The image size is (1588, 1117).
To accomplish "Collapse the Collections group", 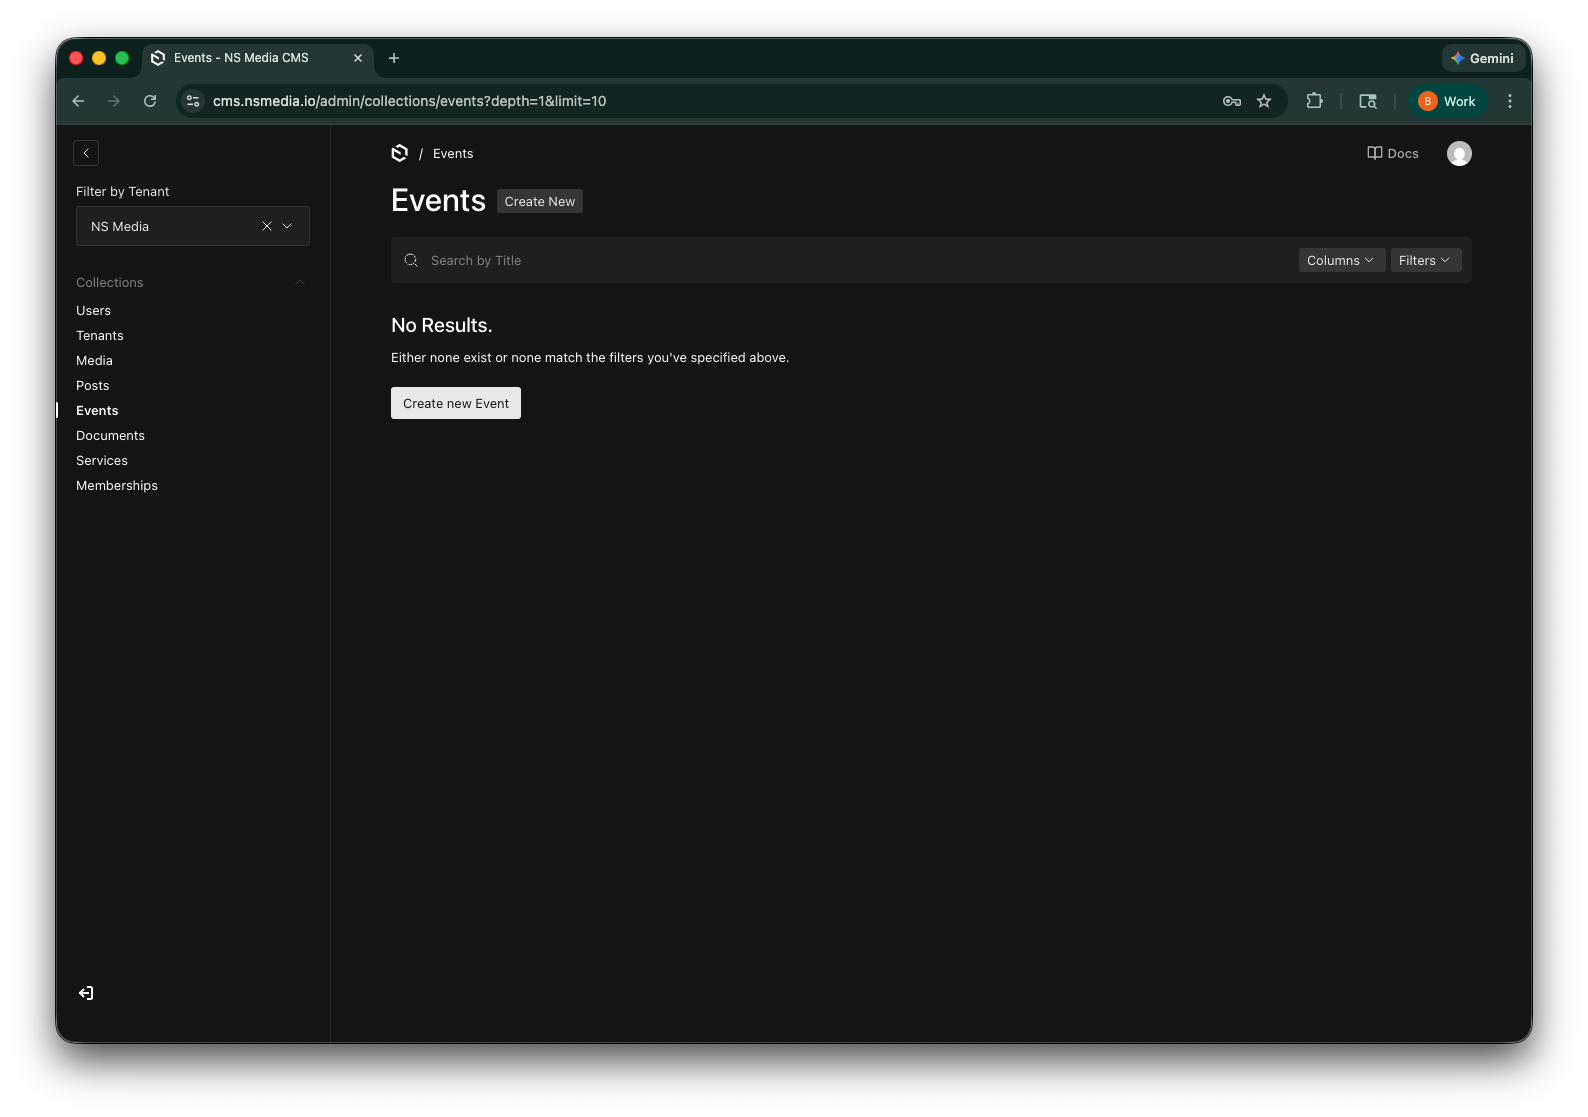I will (299, 283).
